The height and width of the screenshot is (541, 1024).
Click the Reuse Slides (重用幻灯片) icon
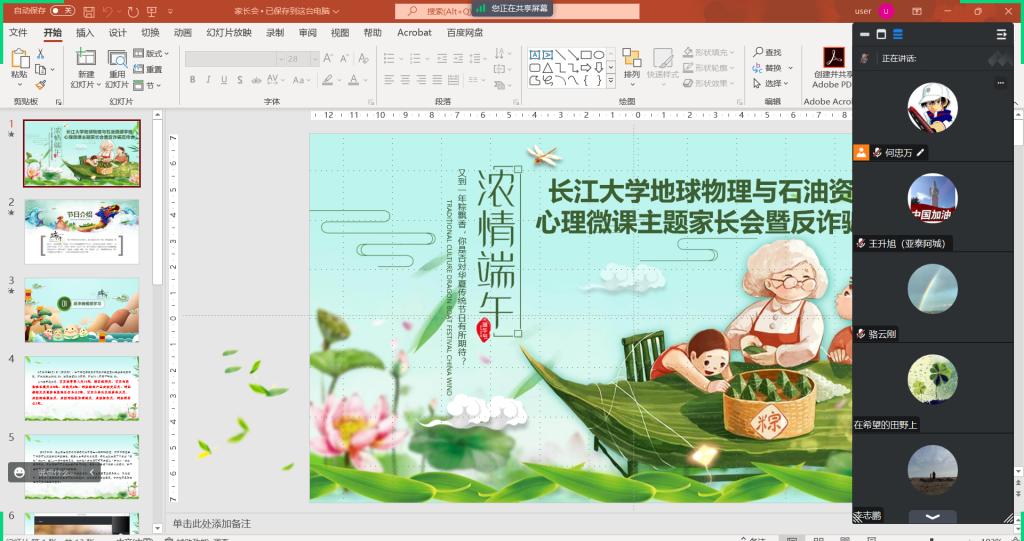(117, 57)
